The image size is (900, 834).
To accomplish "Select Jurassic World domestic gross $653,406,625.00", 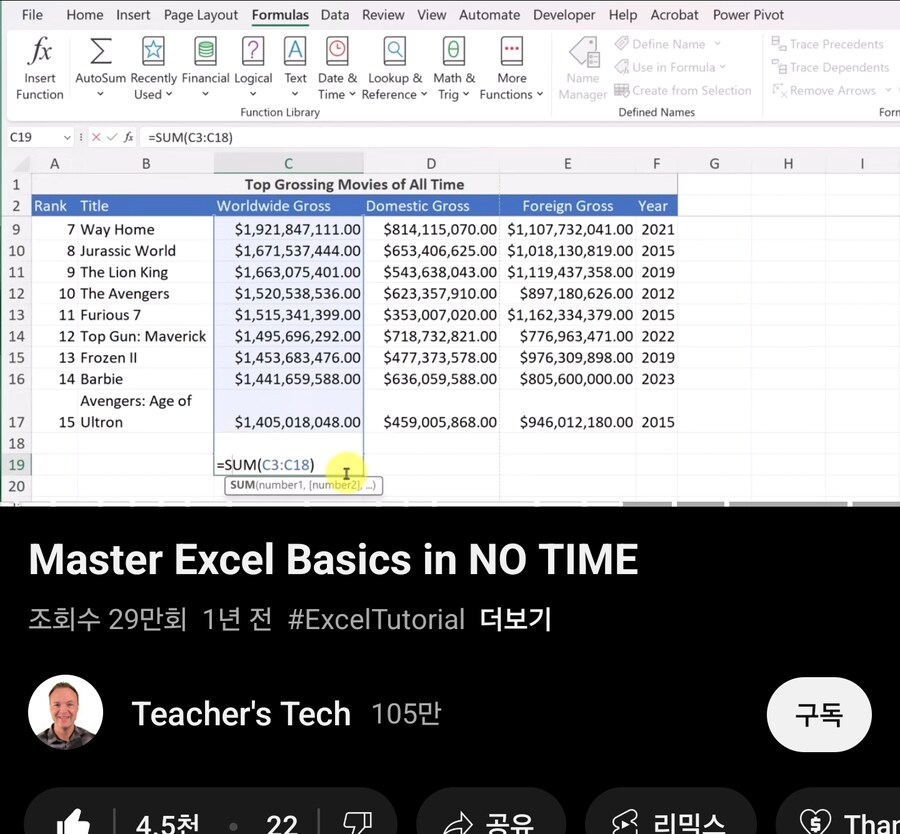I will (x=431, y=251).
